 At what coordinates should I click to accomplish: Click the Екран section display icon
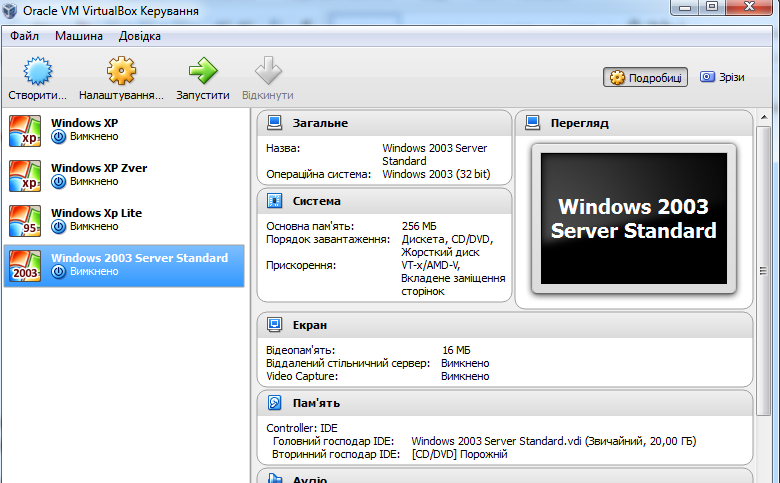tap(275, 324)
